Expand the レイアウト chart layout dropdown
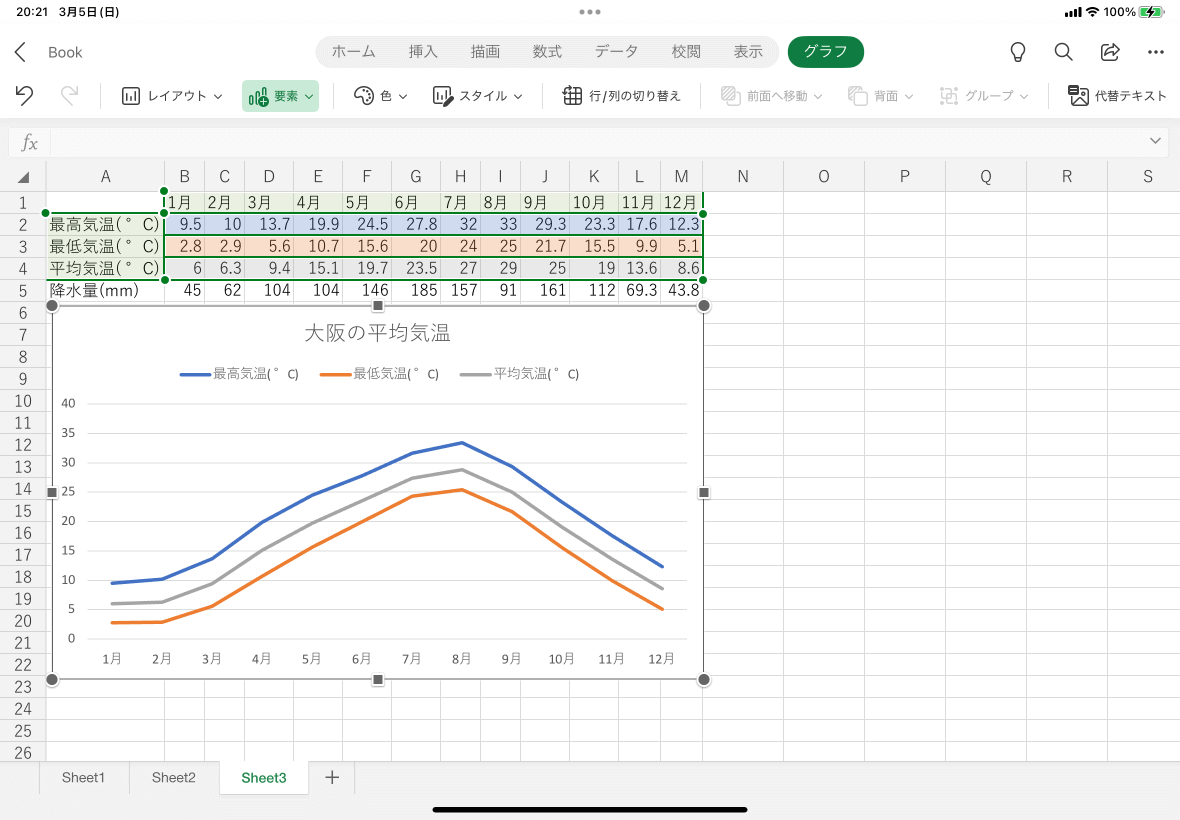Viewport: 1180px width, 820px height. (172, 96)
